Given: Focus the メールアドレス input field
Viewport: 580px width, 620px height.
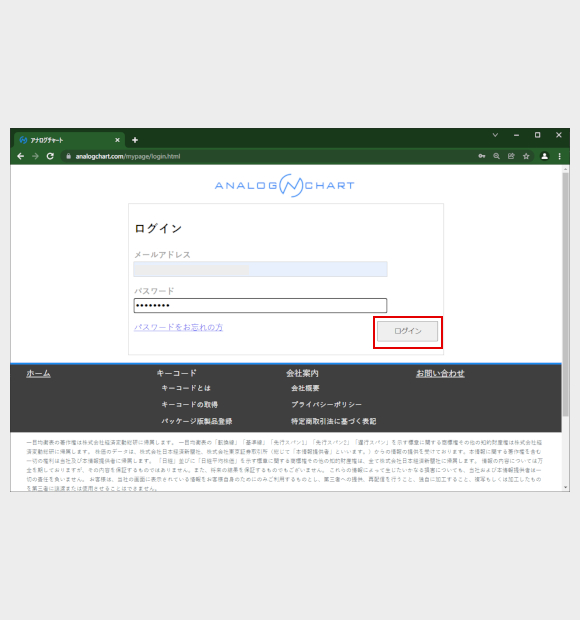Looking at the screenshot, I should [260, 269].
